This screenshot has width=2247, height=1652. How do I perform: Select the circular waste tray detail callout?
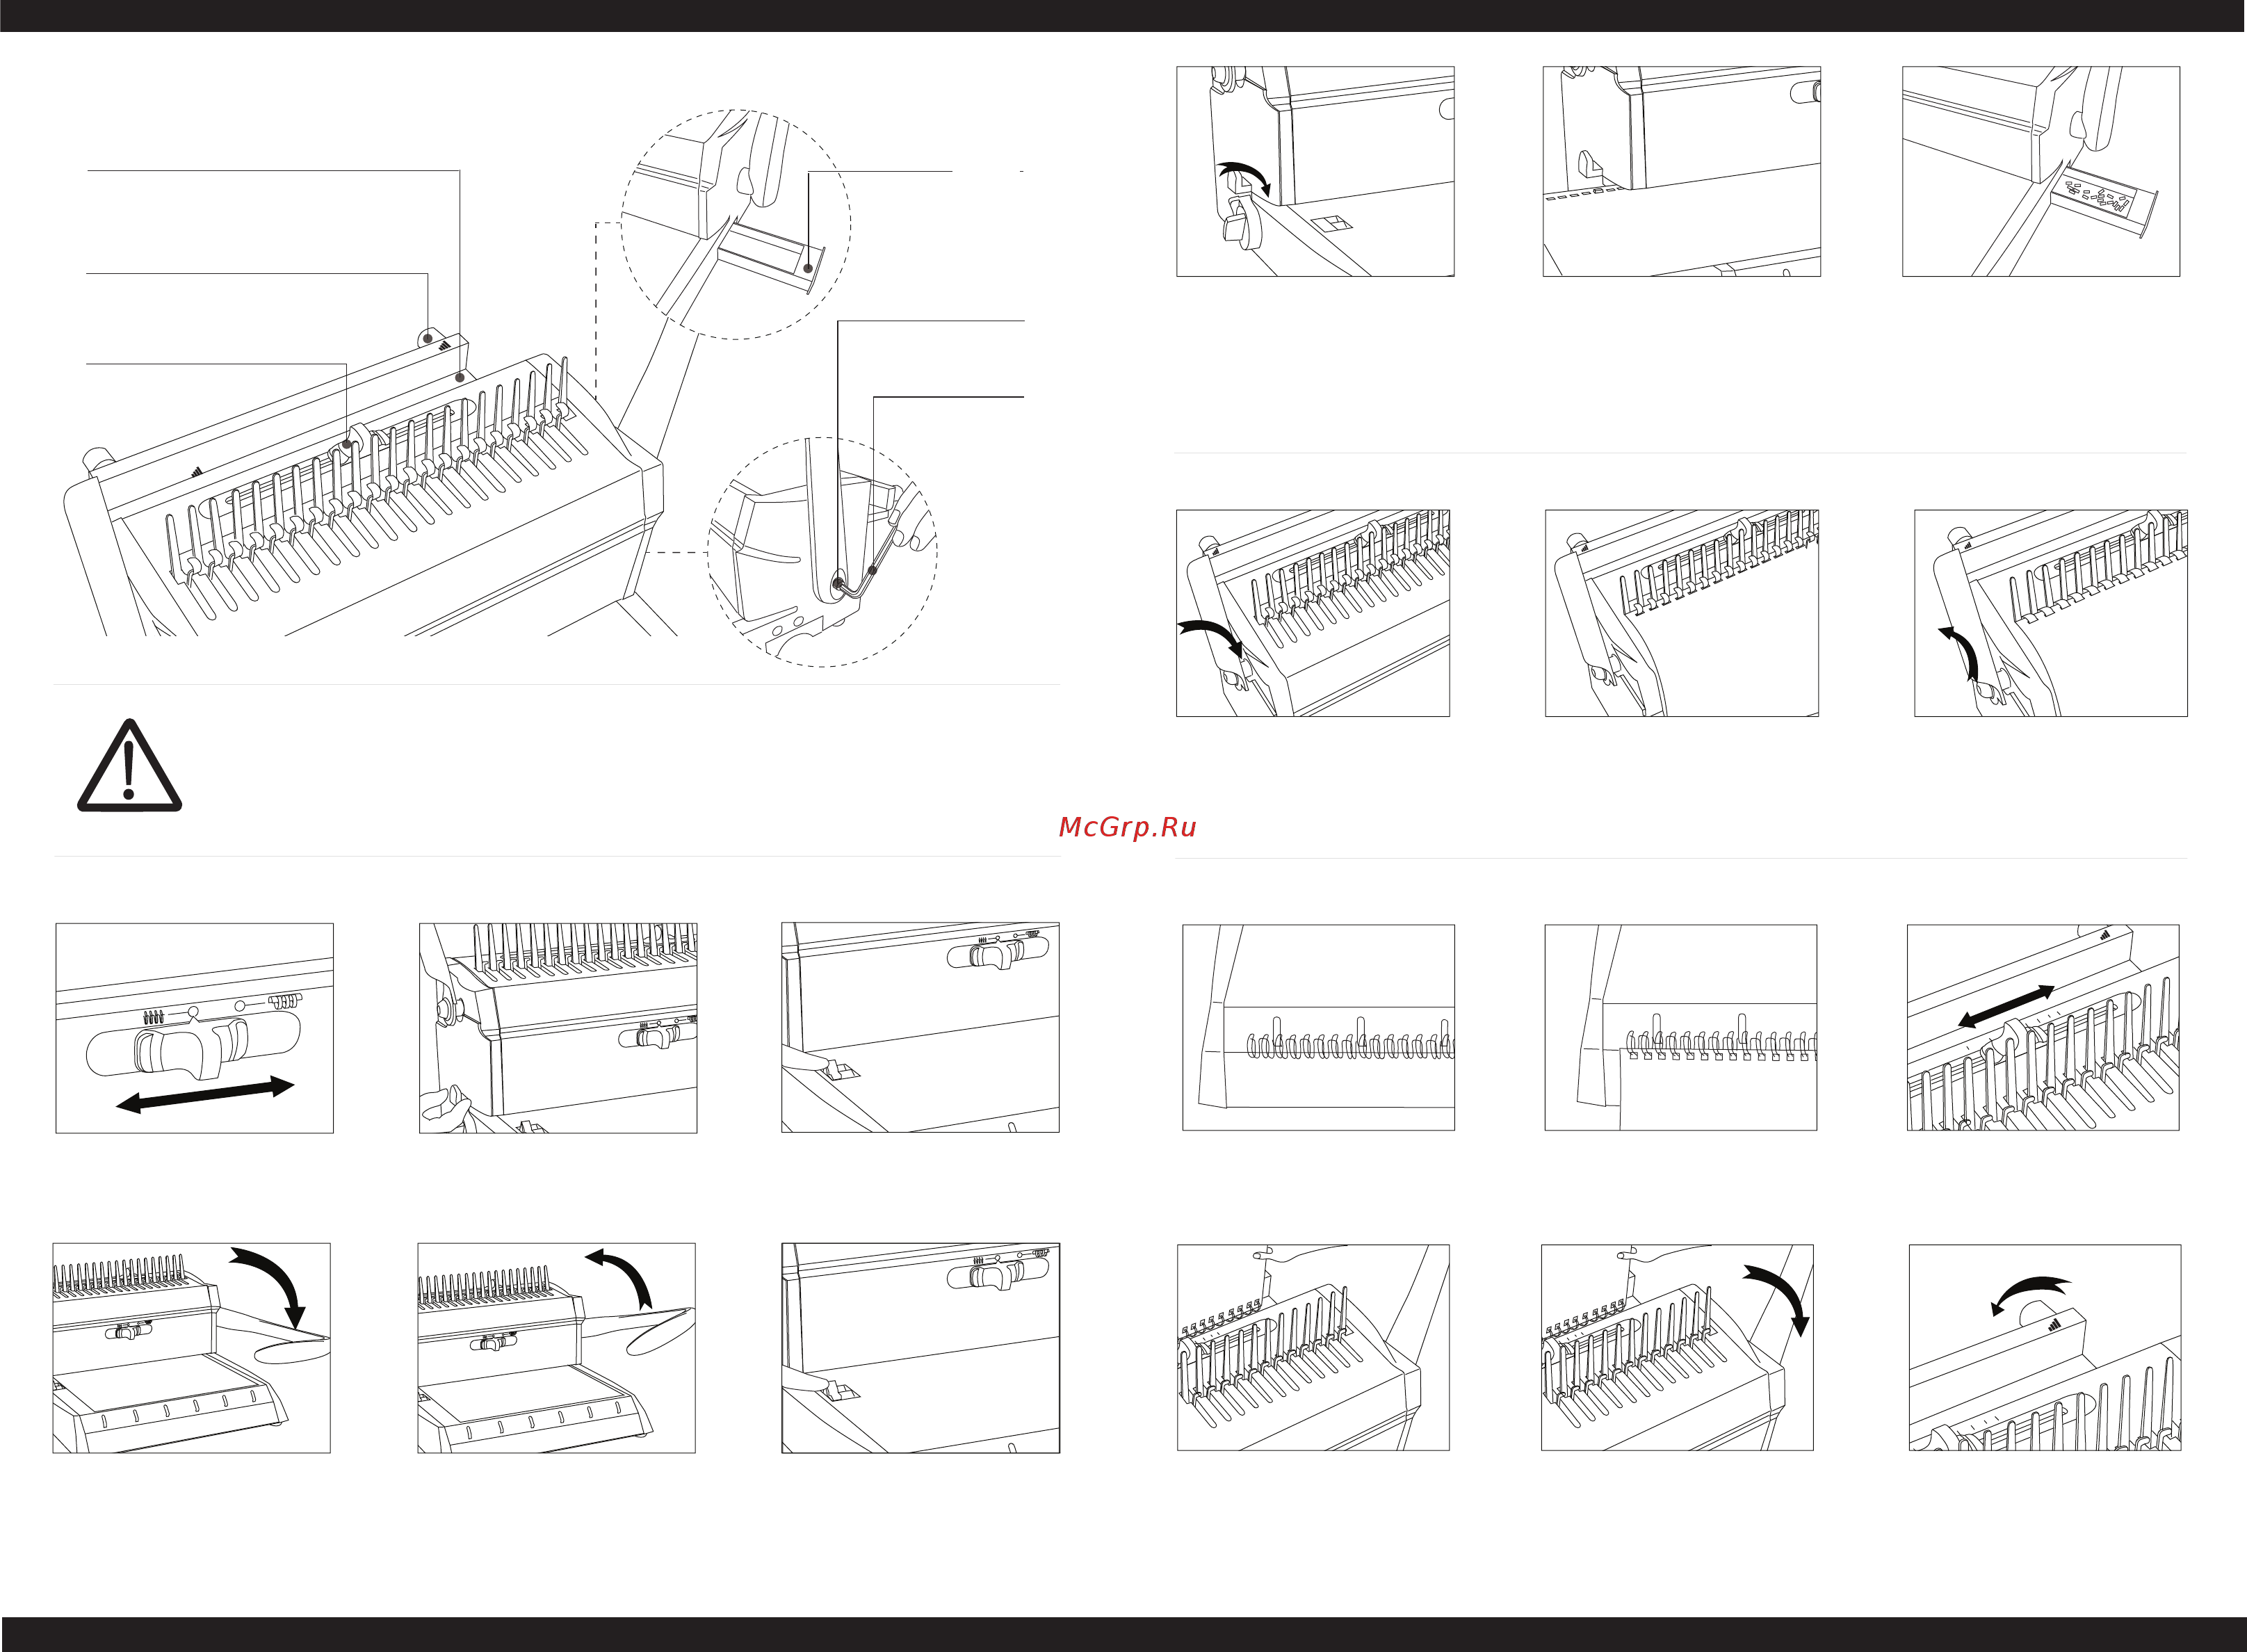[x=736, y=224]
